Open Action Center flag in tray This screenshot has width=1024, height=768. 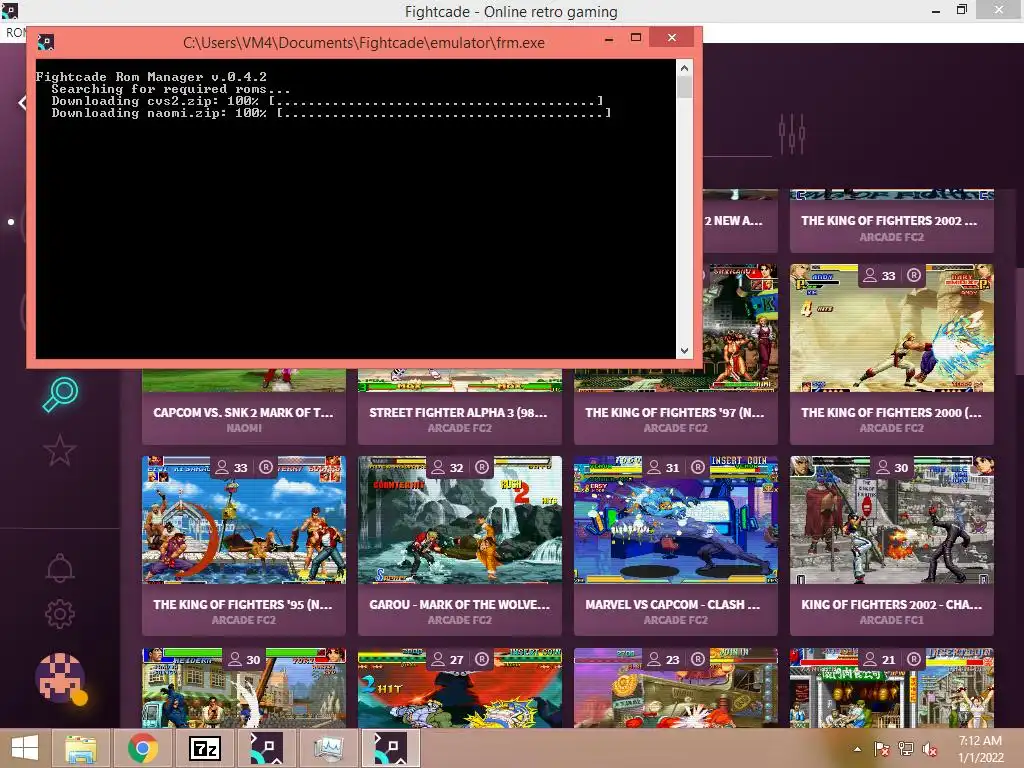882,749
